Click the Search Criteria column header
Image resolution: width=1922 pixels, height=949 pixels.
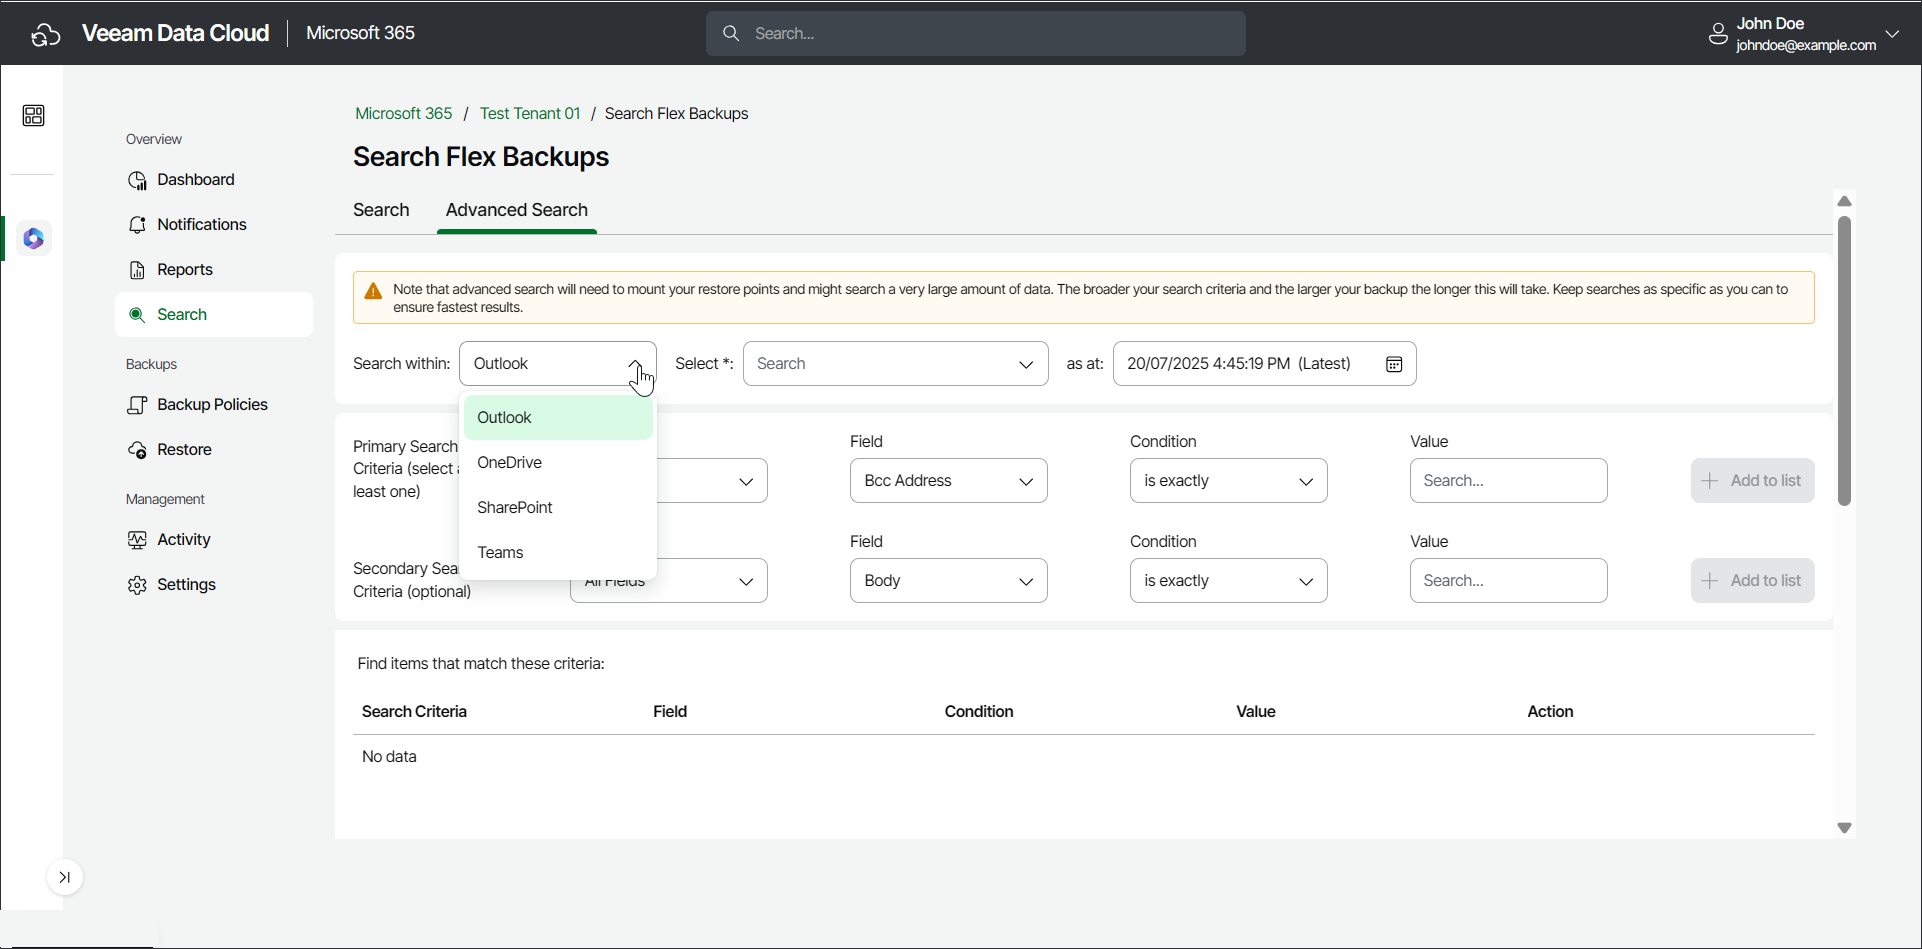[x=414, y=712]
